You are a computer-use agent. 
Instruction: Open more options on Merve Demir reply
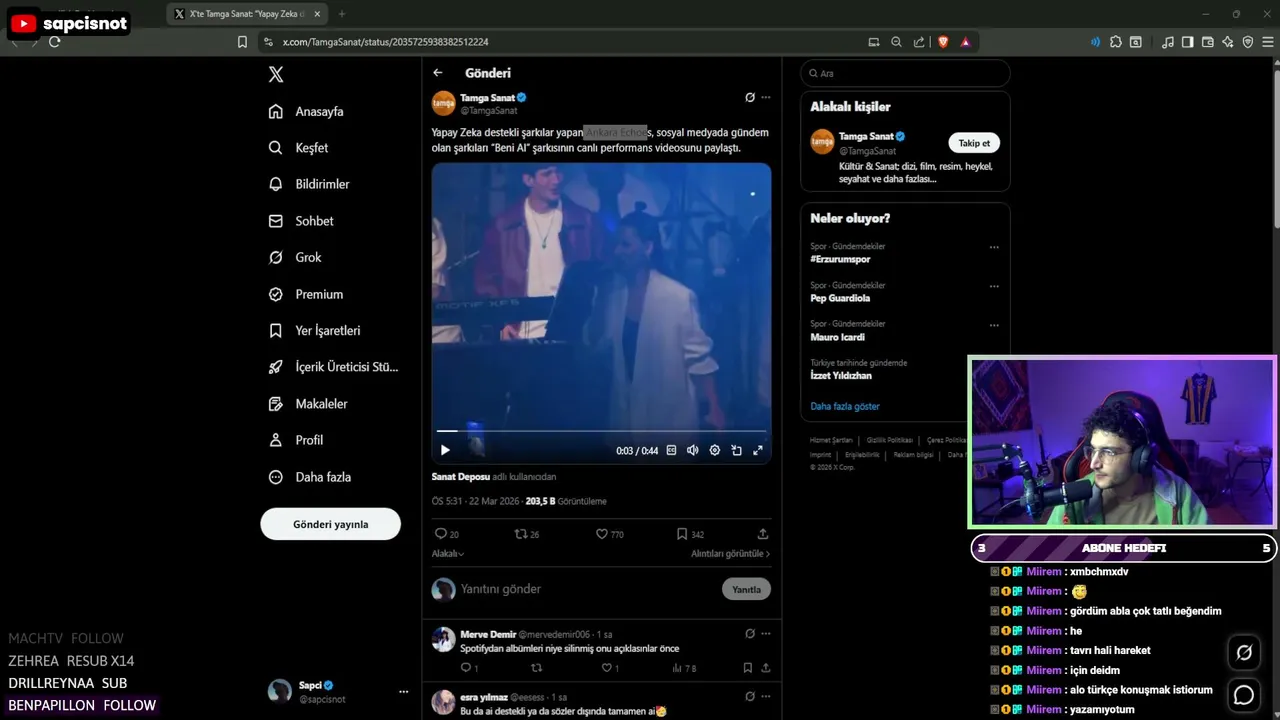pos(766,634)
